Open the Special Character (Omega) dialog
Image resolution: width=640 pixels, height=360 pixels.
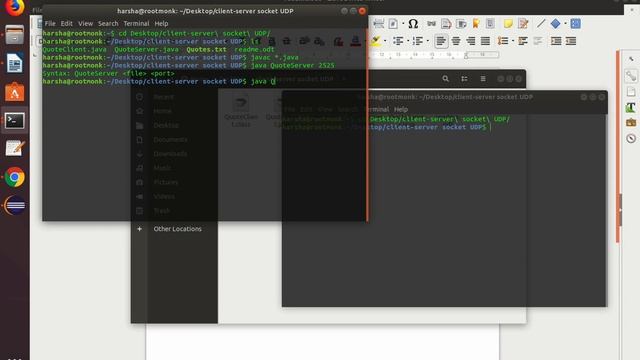(x=413, y=24)
